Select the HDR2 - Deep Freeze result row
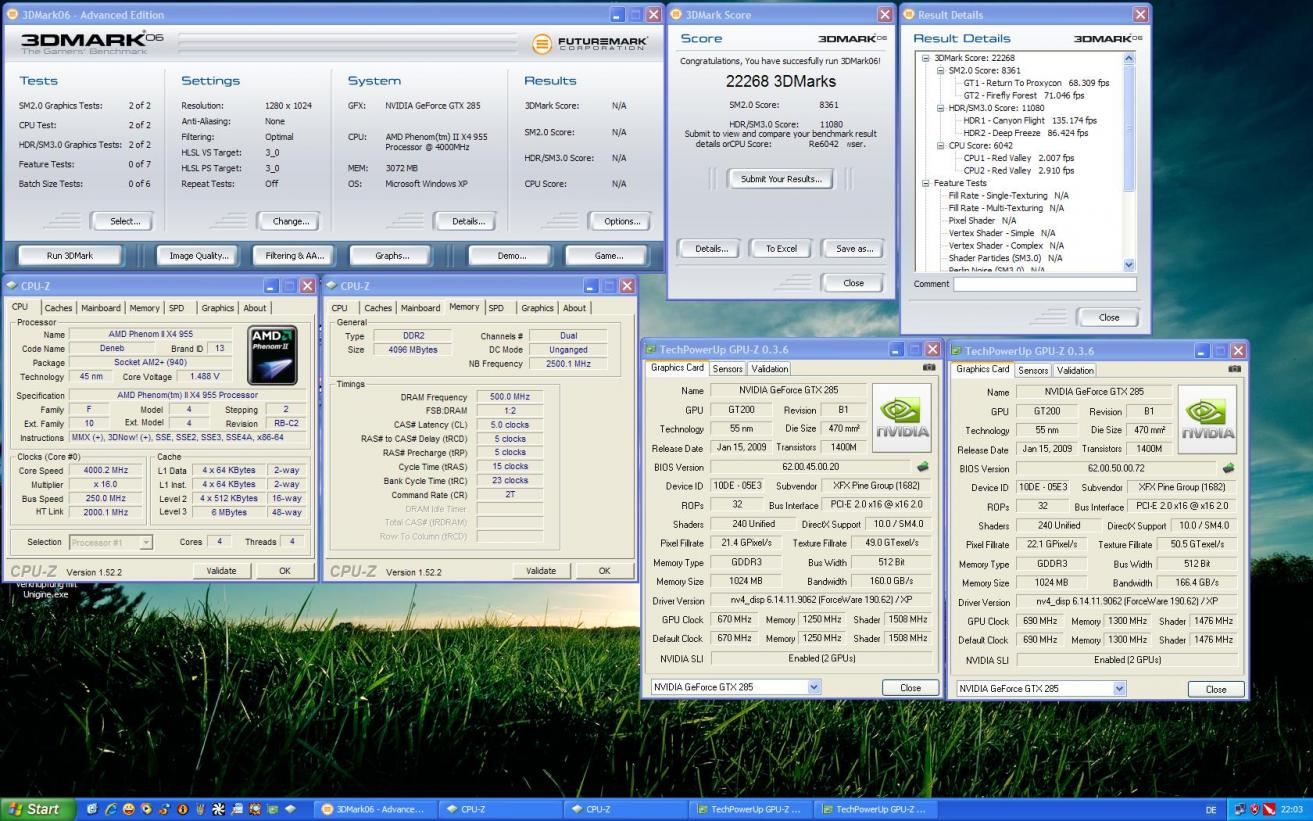Viewport: 1313px width, 821px height. [1026, 133]
